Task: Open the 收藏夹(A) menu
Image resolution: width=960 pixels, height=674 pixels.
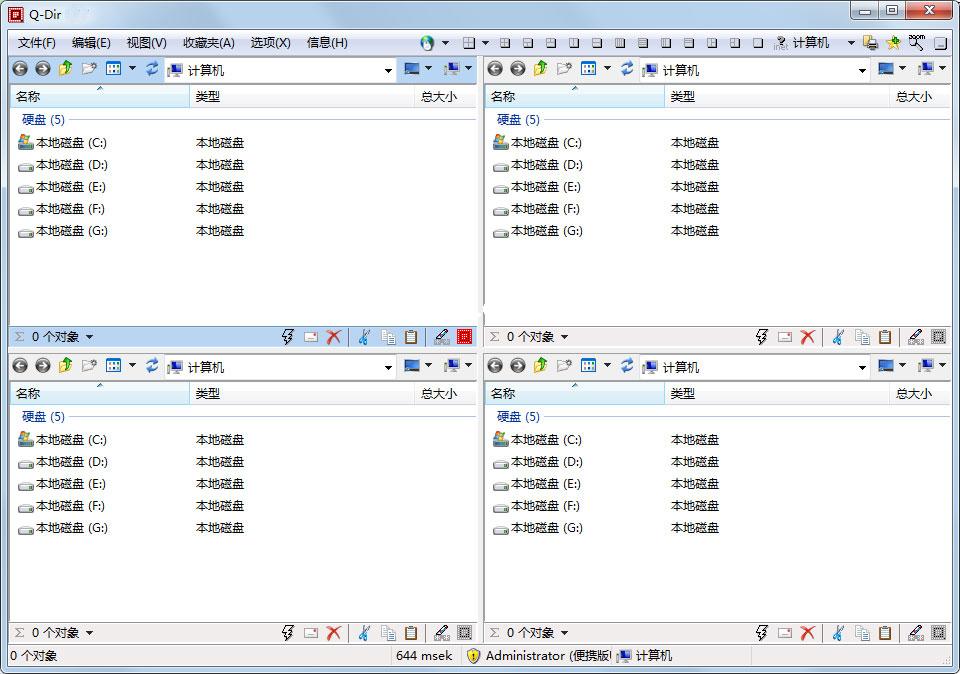Action: click(x=208, y=43)
